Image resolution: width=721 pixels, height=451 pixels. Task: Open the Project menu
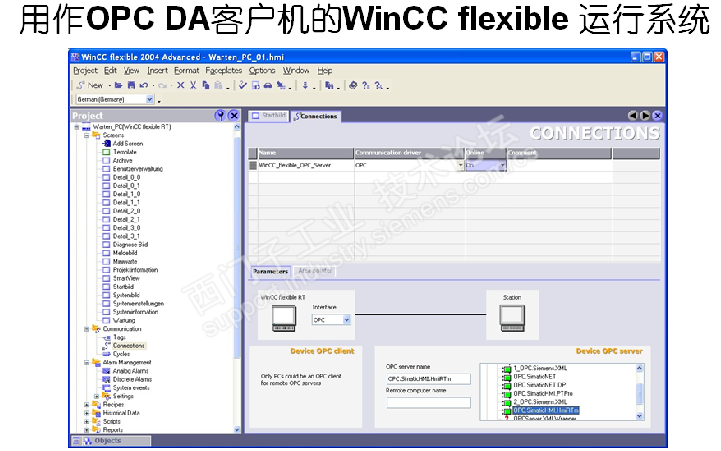(x=86, y=71)
